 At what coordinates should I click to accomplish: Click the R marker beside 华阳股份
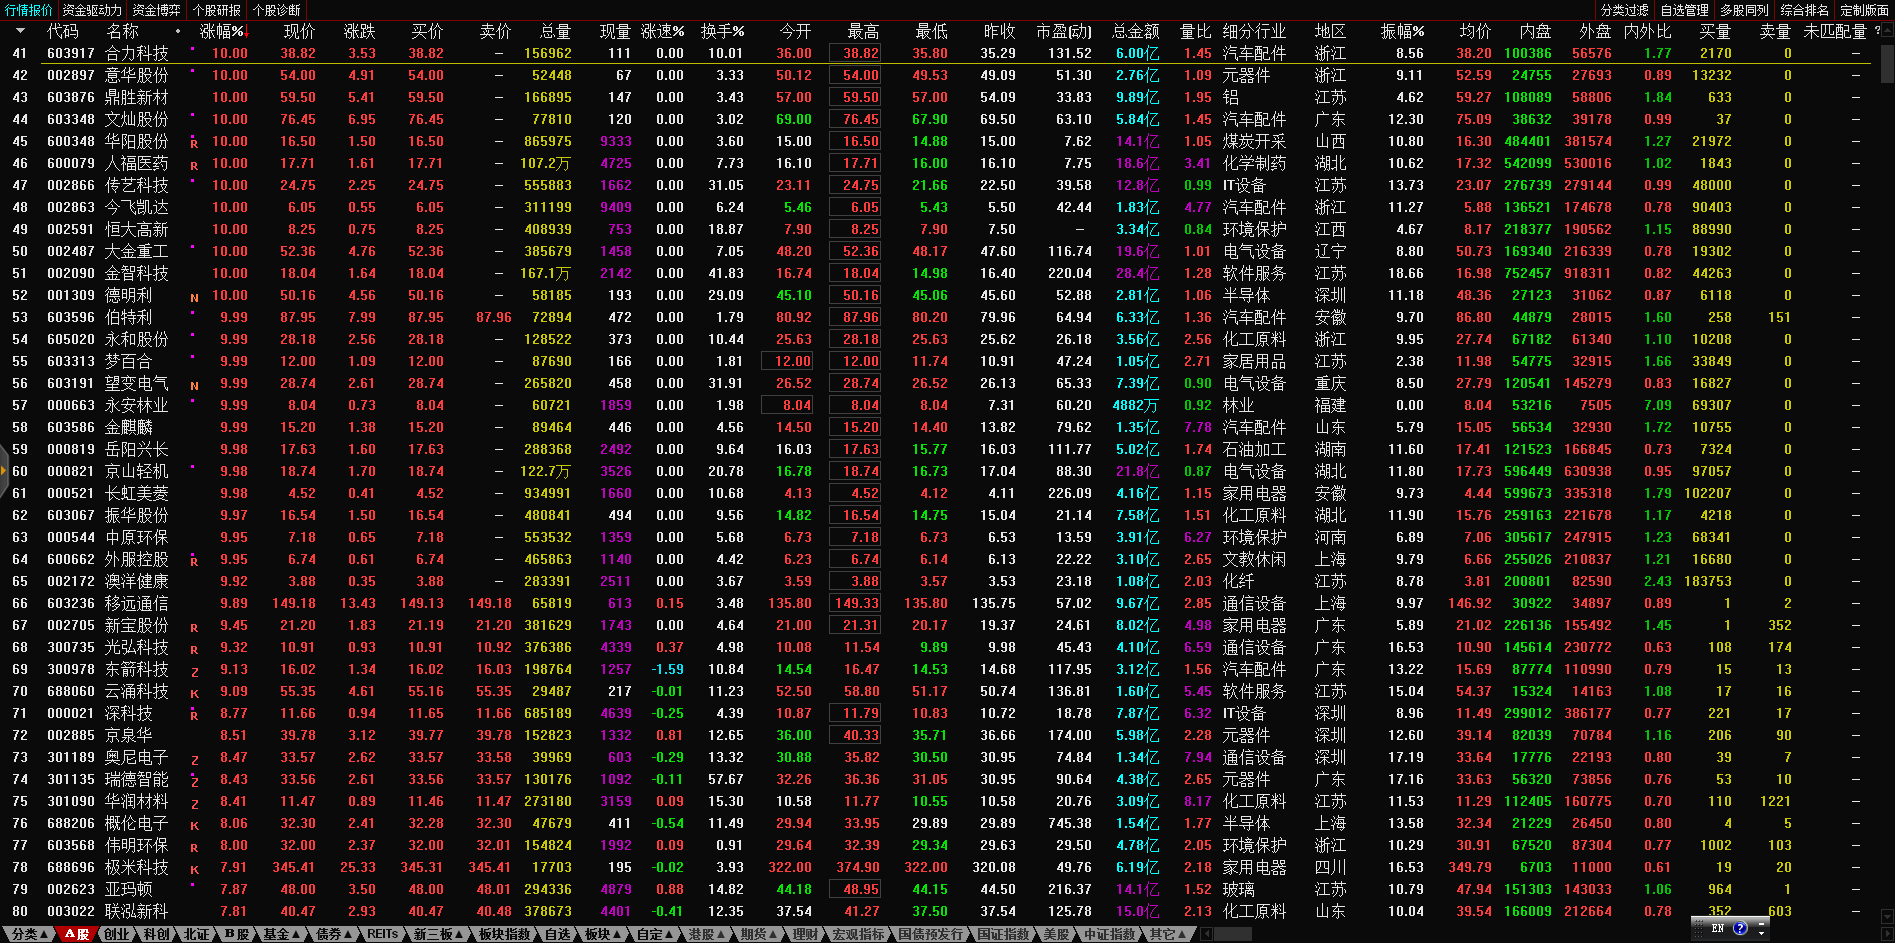[194, 143]
